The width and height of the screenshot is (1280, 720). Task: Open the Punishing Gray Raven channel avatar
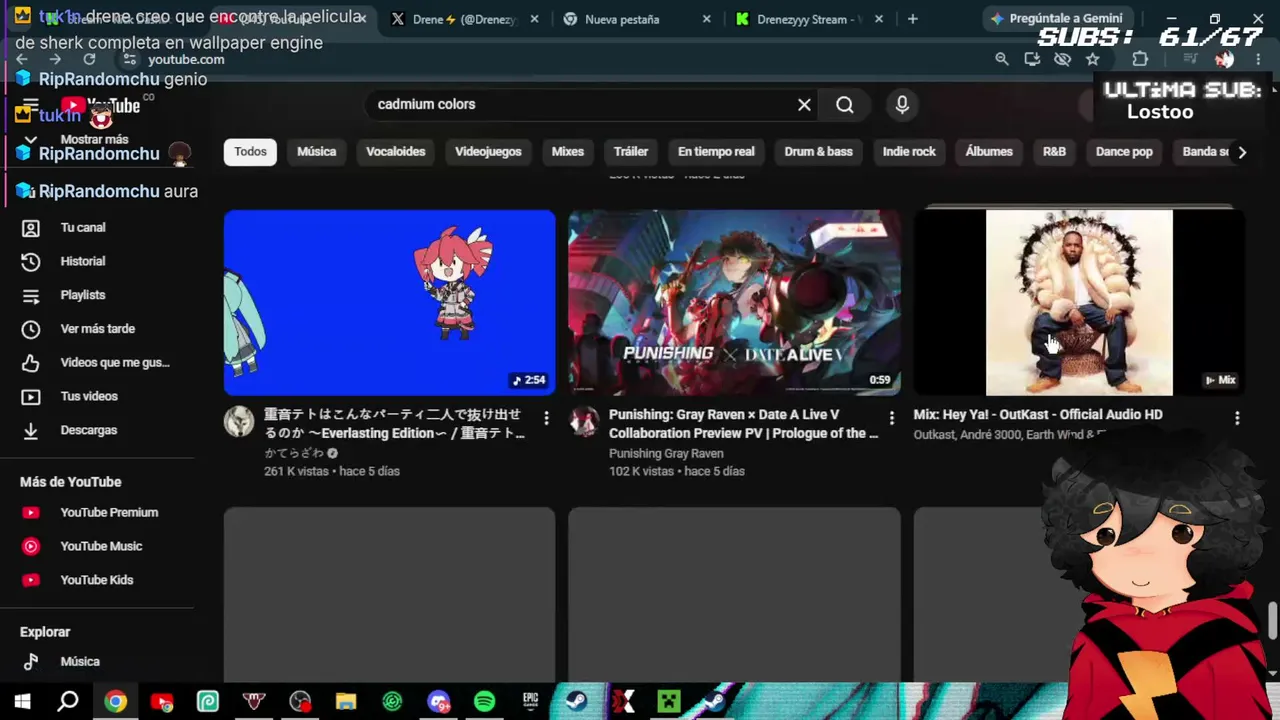[584, 422]
